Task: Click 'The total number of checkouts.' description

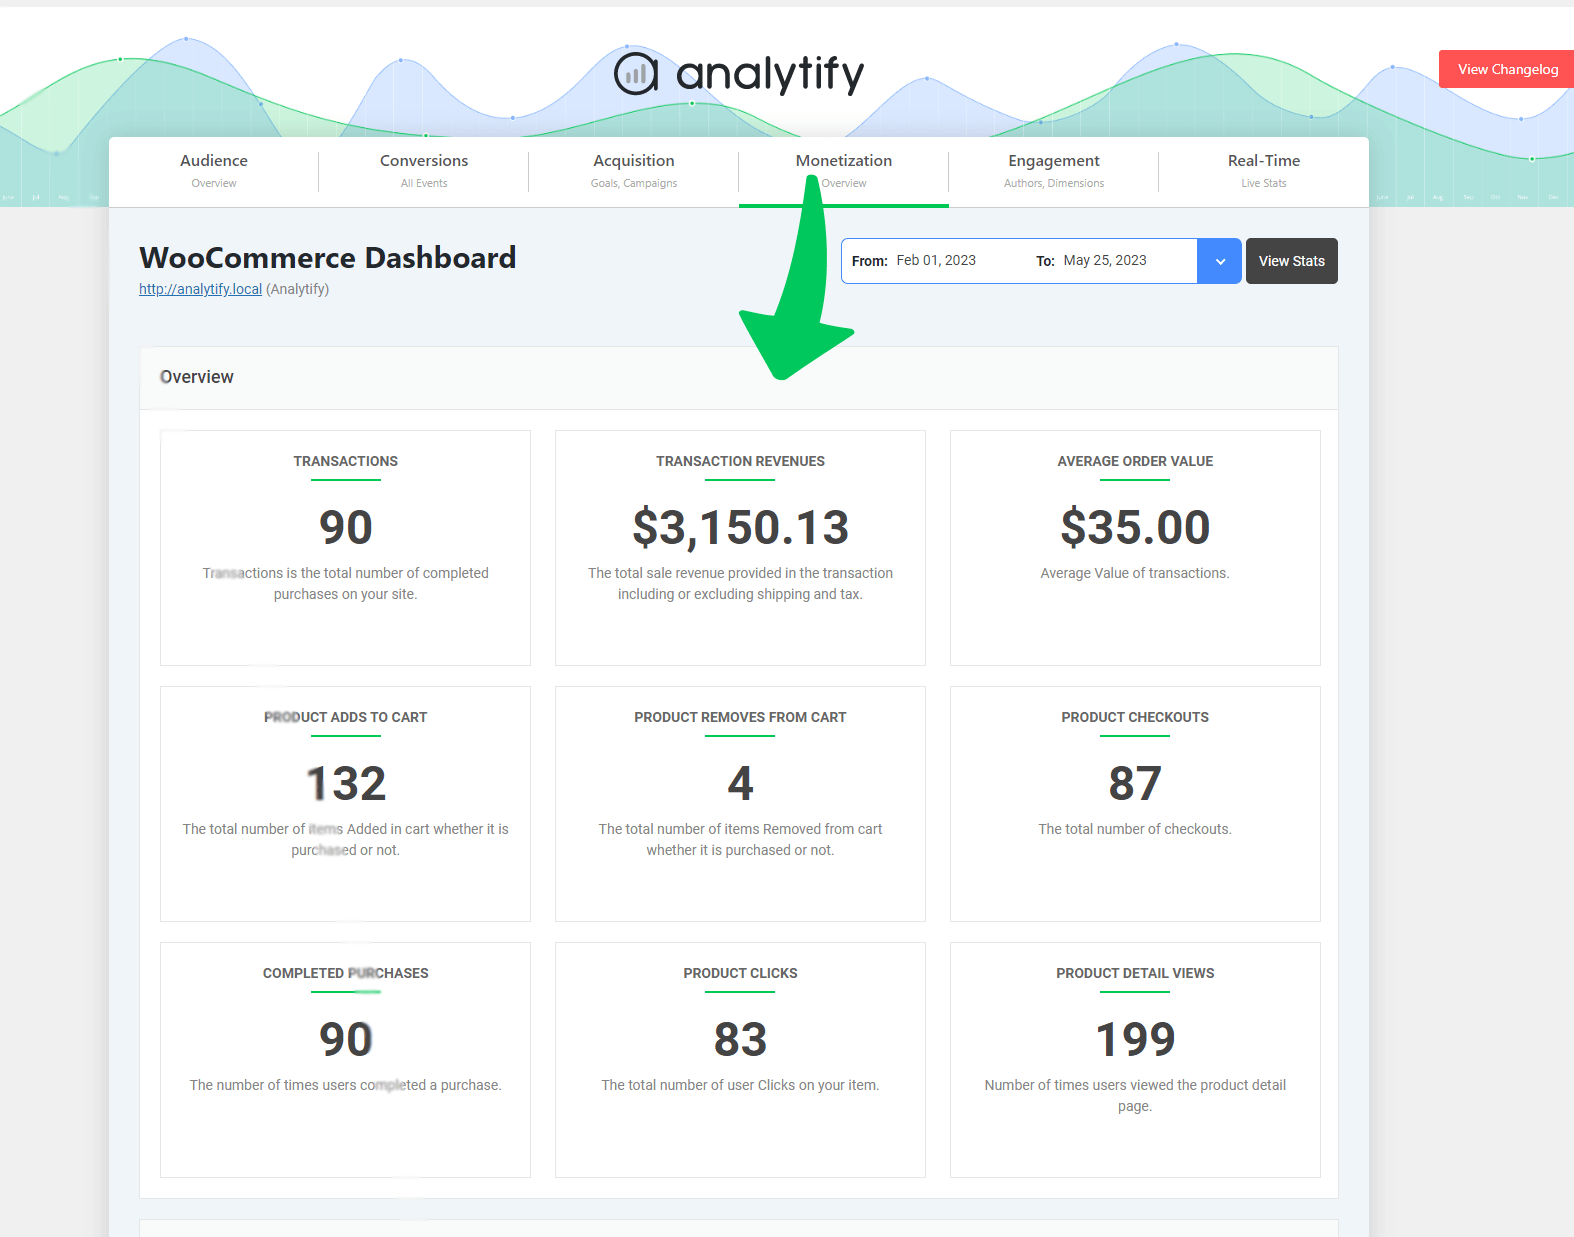Action: (x=1135, y=829)
